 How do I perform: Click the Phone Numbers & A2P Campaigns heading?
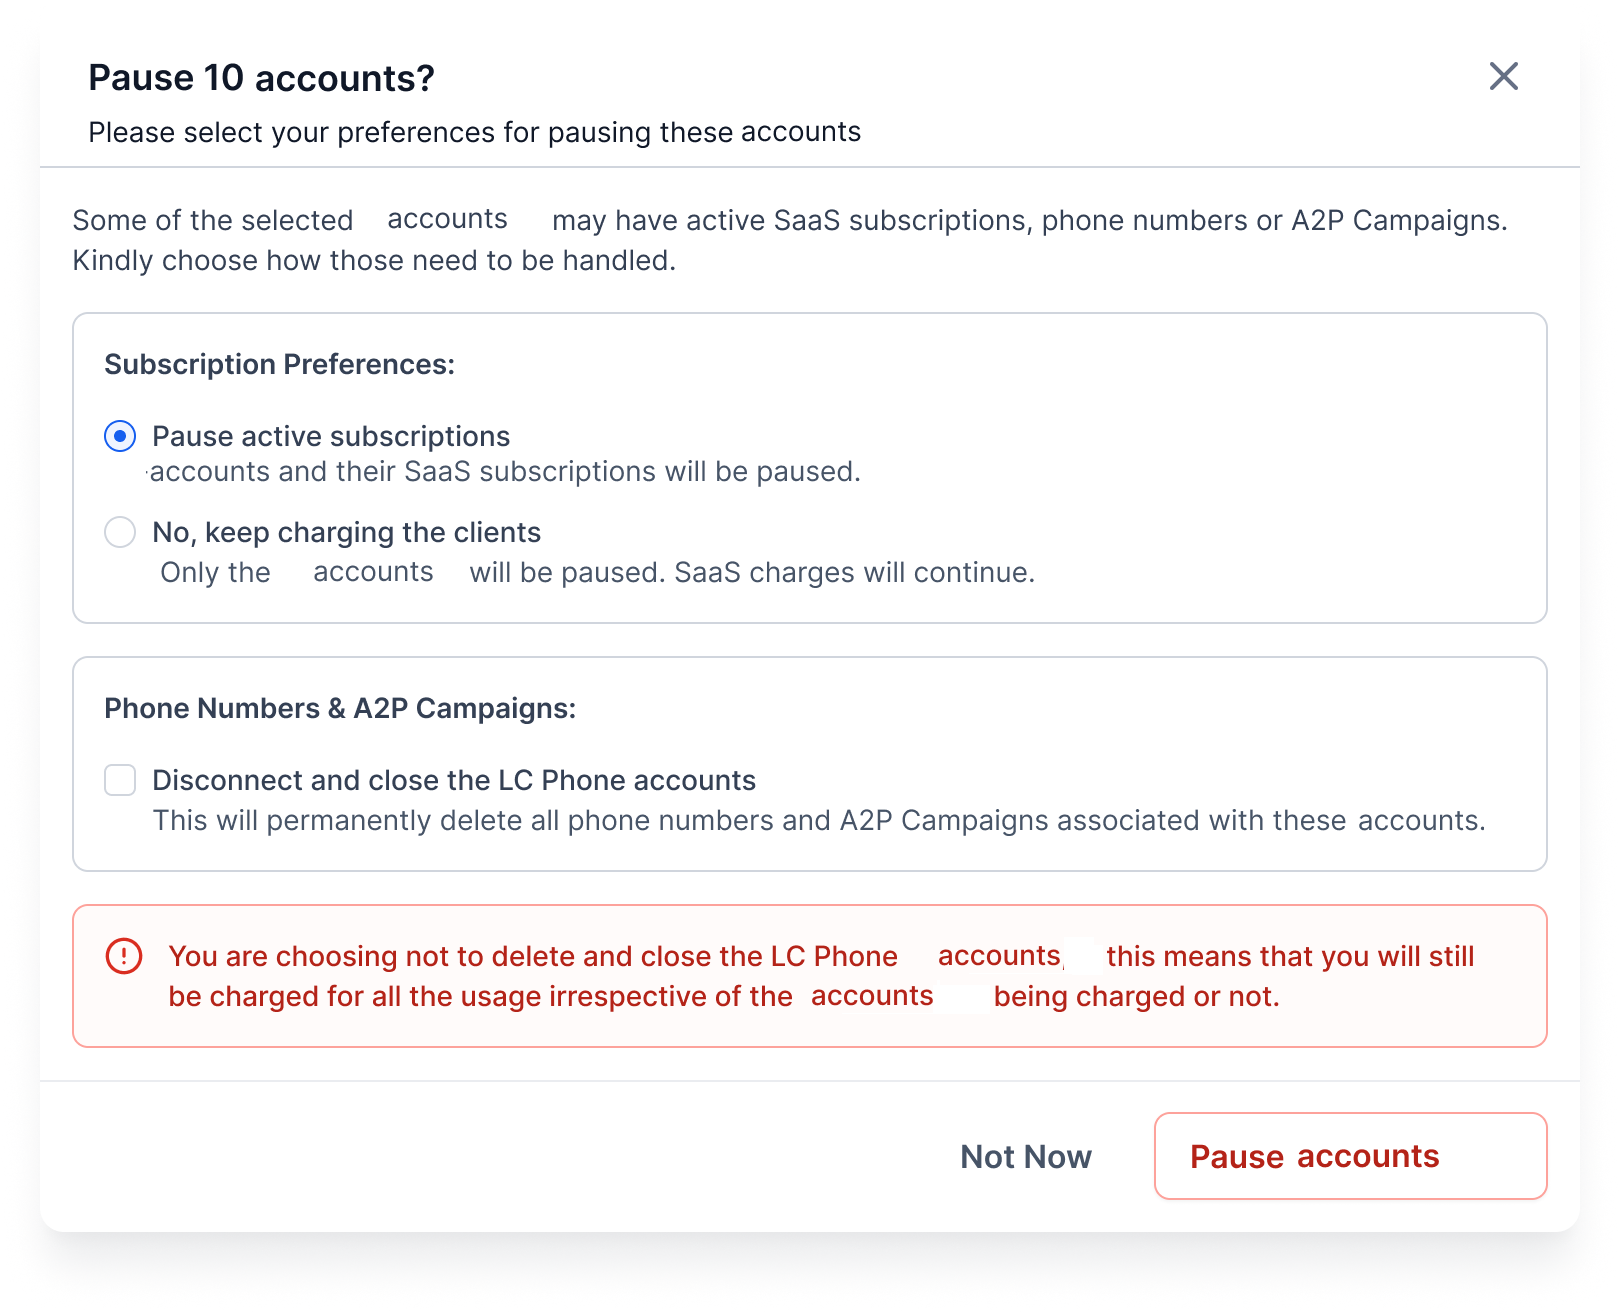(340, 708)
